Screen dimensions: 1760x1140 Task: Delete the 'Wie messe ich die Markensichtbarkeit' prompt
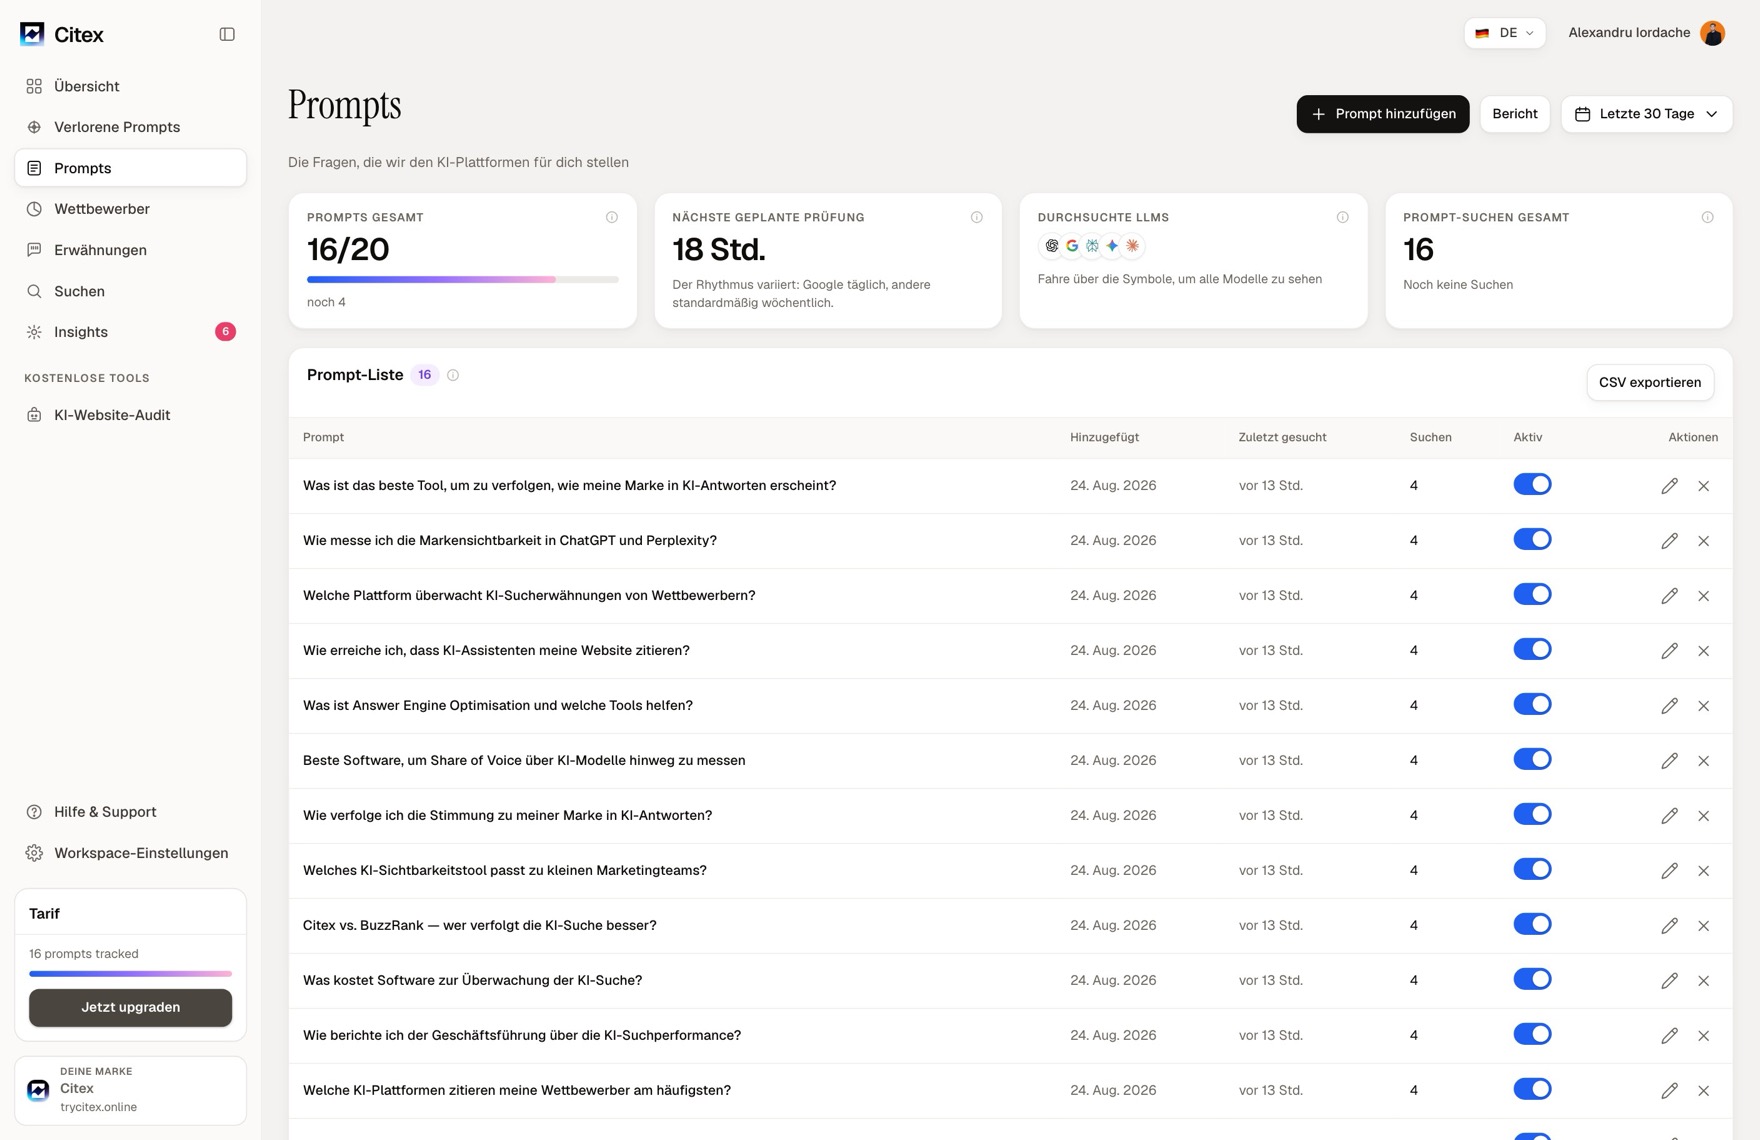tap(1703, 541)
